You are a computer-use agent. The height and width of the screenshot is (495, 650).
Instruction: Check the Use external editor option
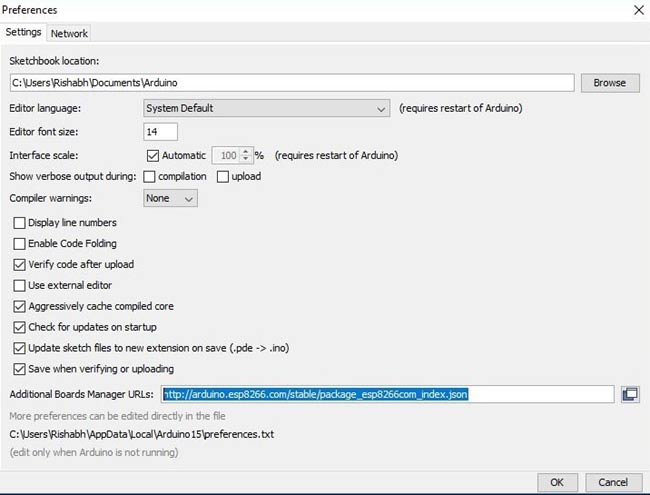(19, 286)
